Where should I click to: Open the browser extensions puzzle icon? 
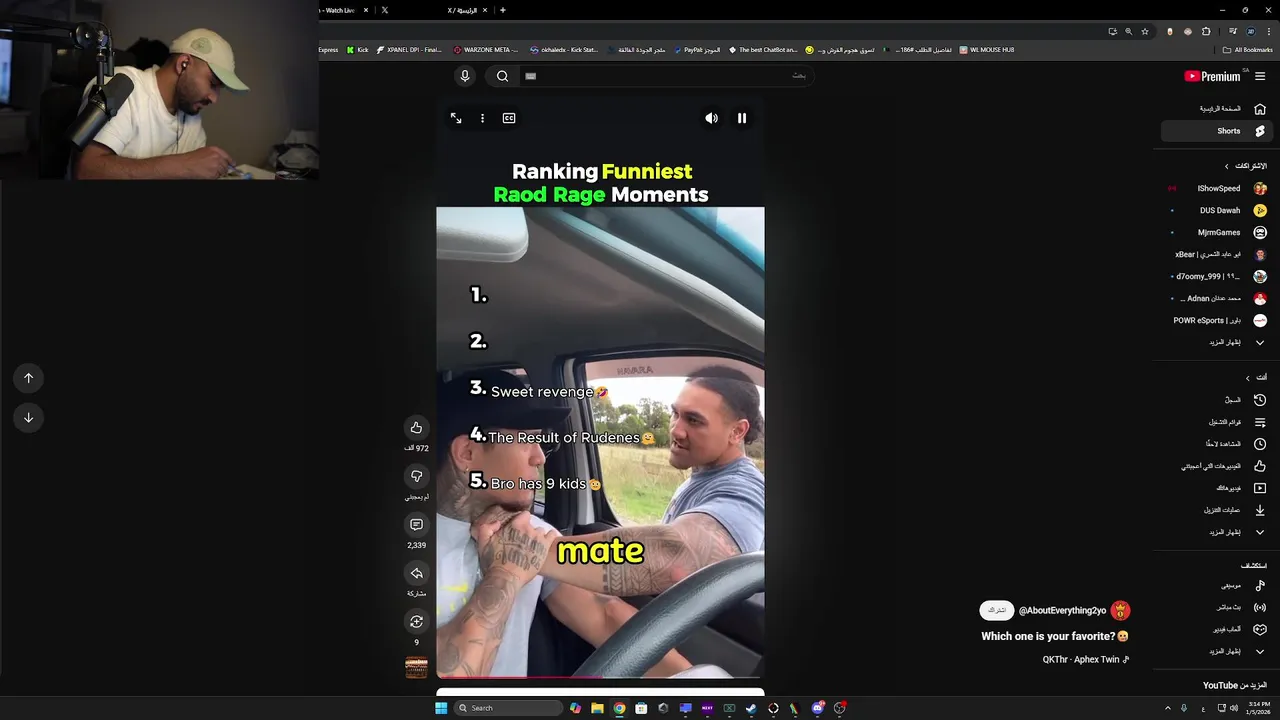click(1206, 31)
